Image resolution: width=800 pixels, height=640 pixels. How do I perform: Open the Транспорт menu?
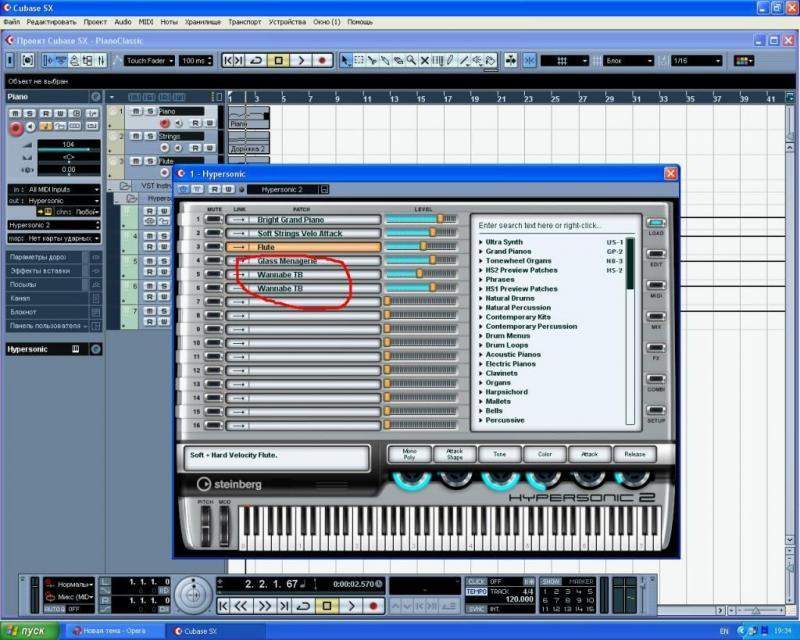(x=245, y=21)
